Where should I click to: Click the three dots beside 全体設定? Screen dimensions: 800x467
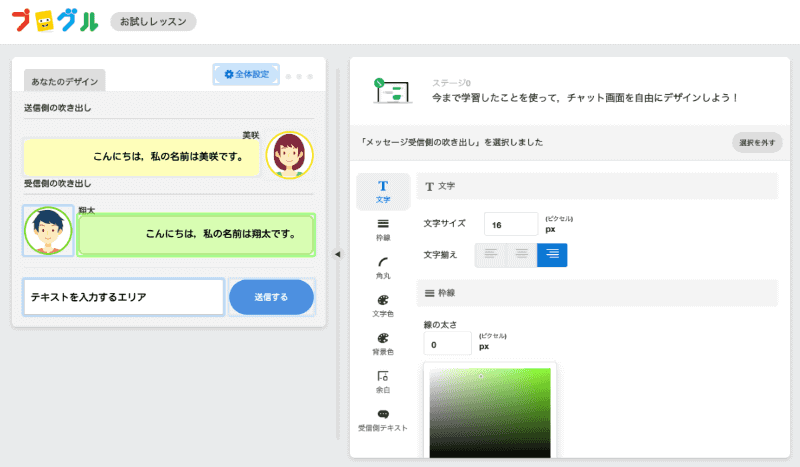(x=299, y=77)
